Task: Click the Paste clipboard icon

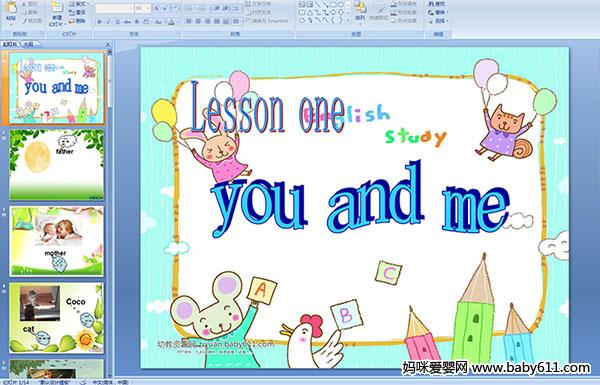Action: click(x=11, y=7)
